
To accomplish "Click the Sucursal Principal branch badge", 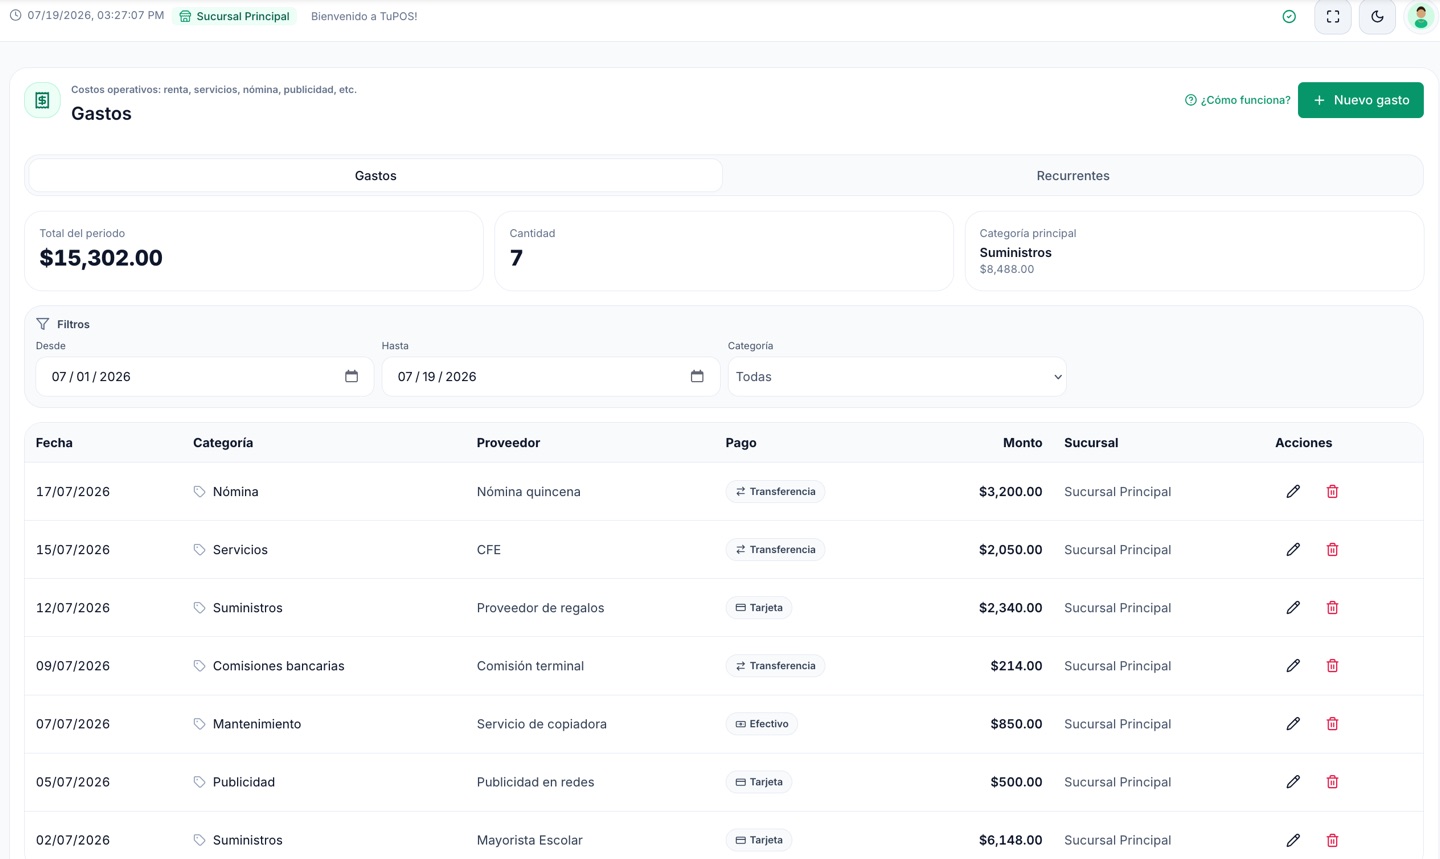I will (235, 16).
